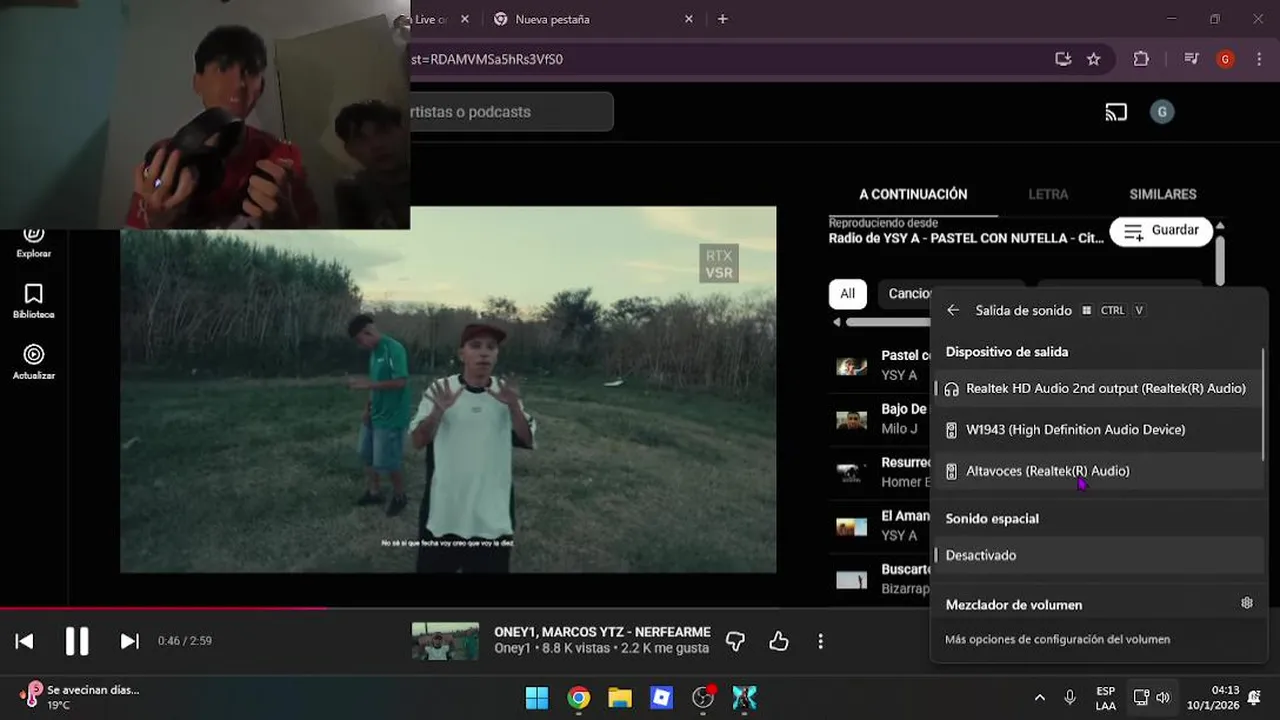Show hidden system tray icons

point(1040,697)
